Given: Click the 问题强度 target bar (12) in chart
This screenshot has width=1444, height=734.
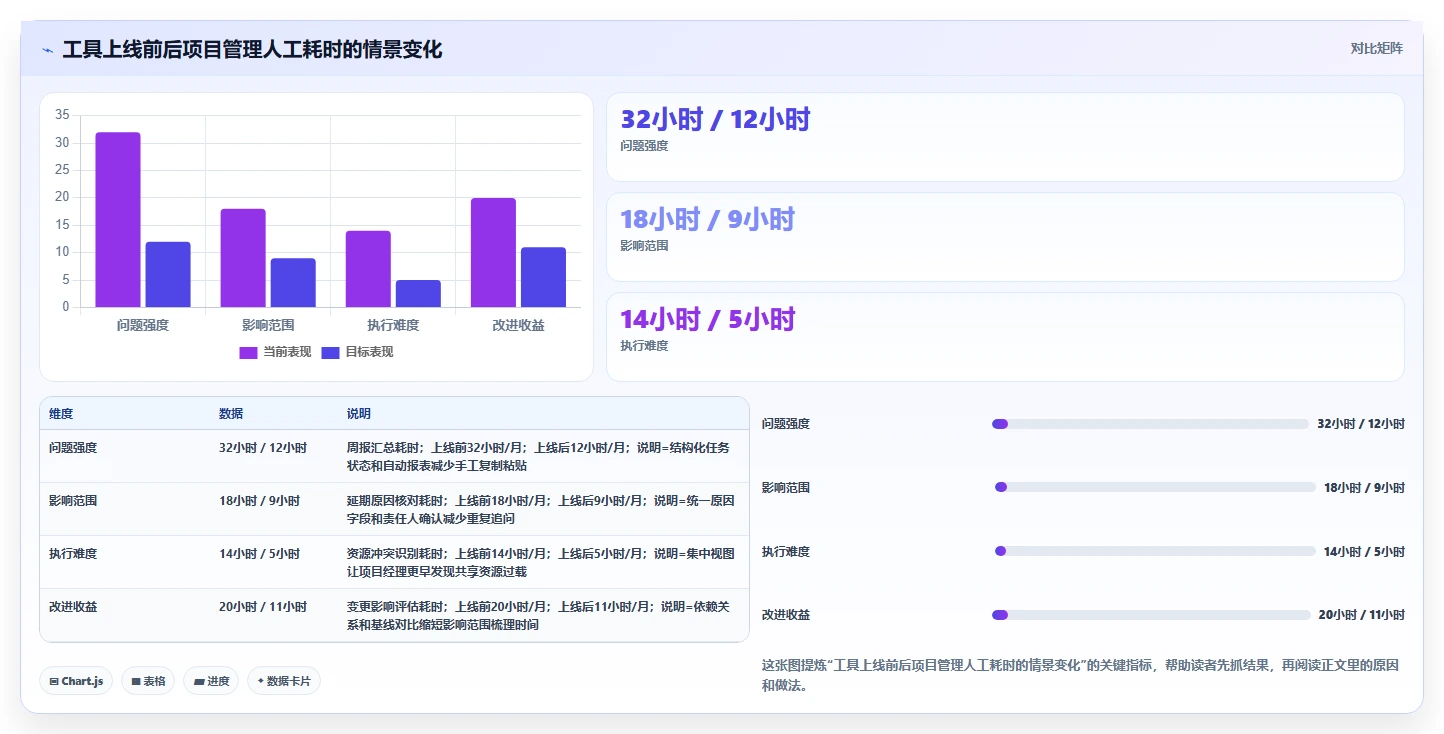Looking at the screenshot, I should coord(168,274).
